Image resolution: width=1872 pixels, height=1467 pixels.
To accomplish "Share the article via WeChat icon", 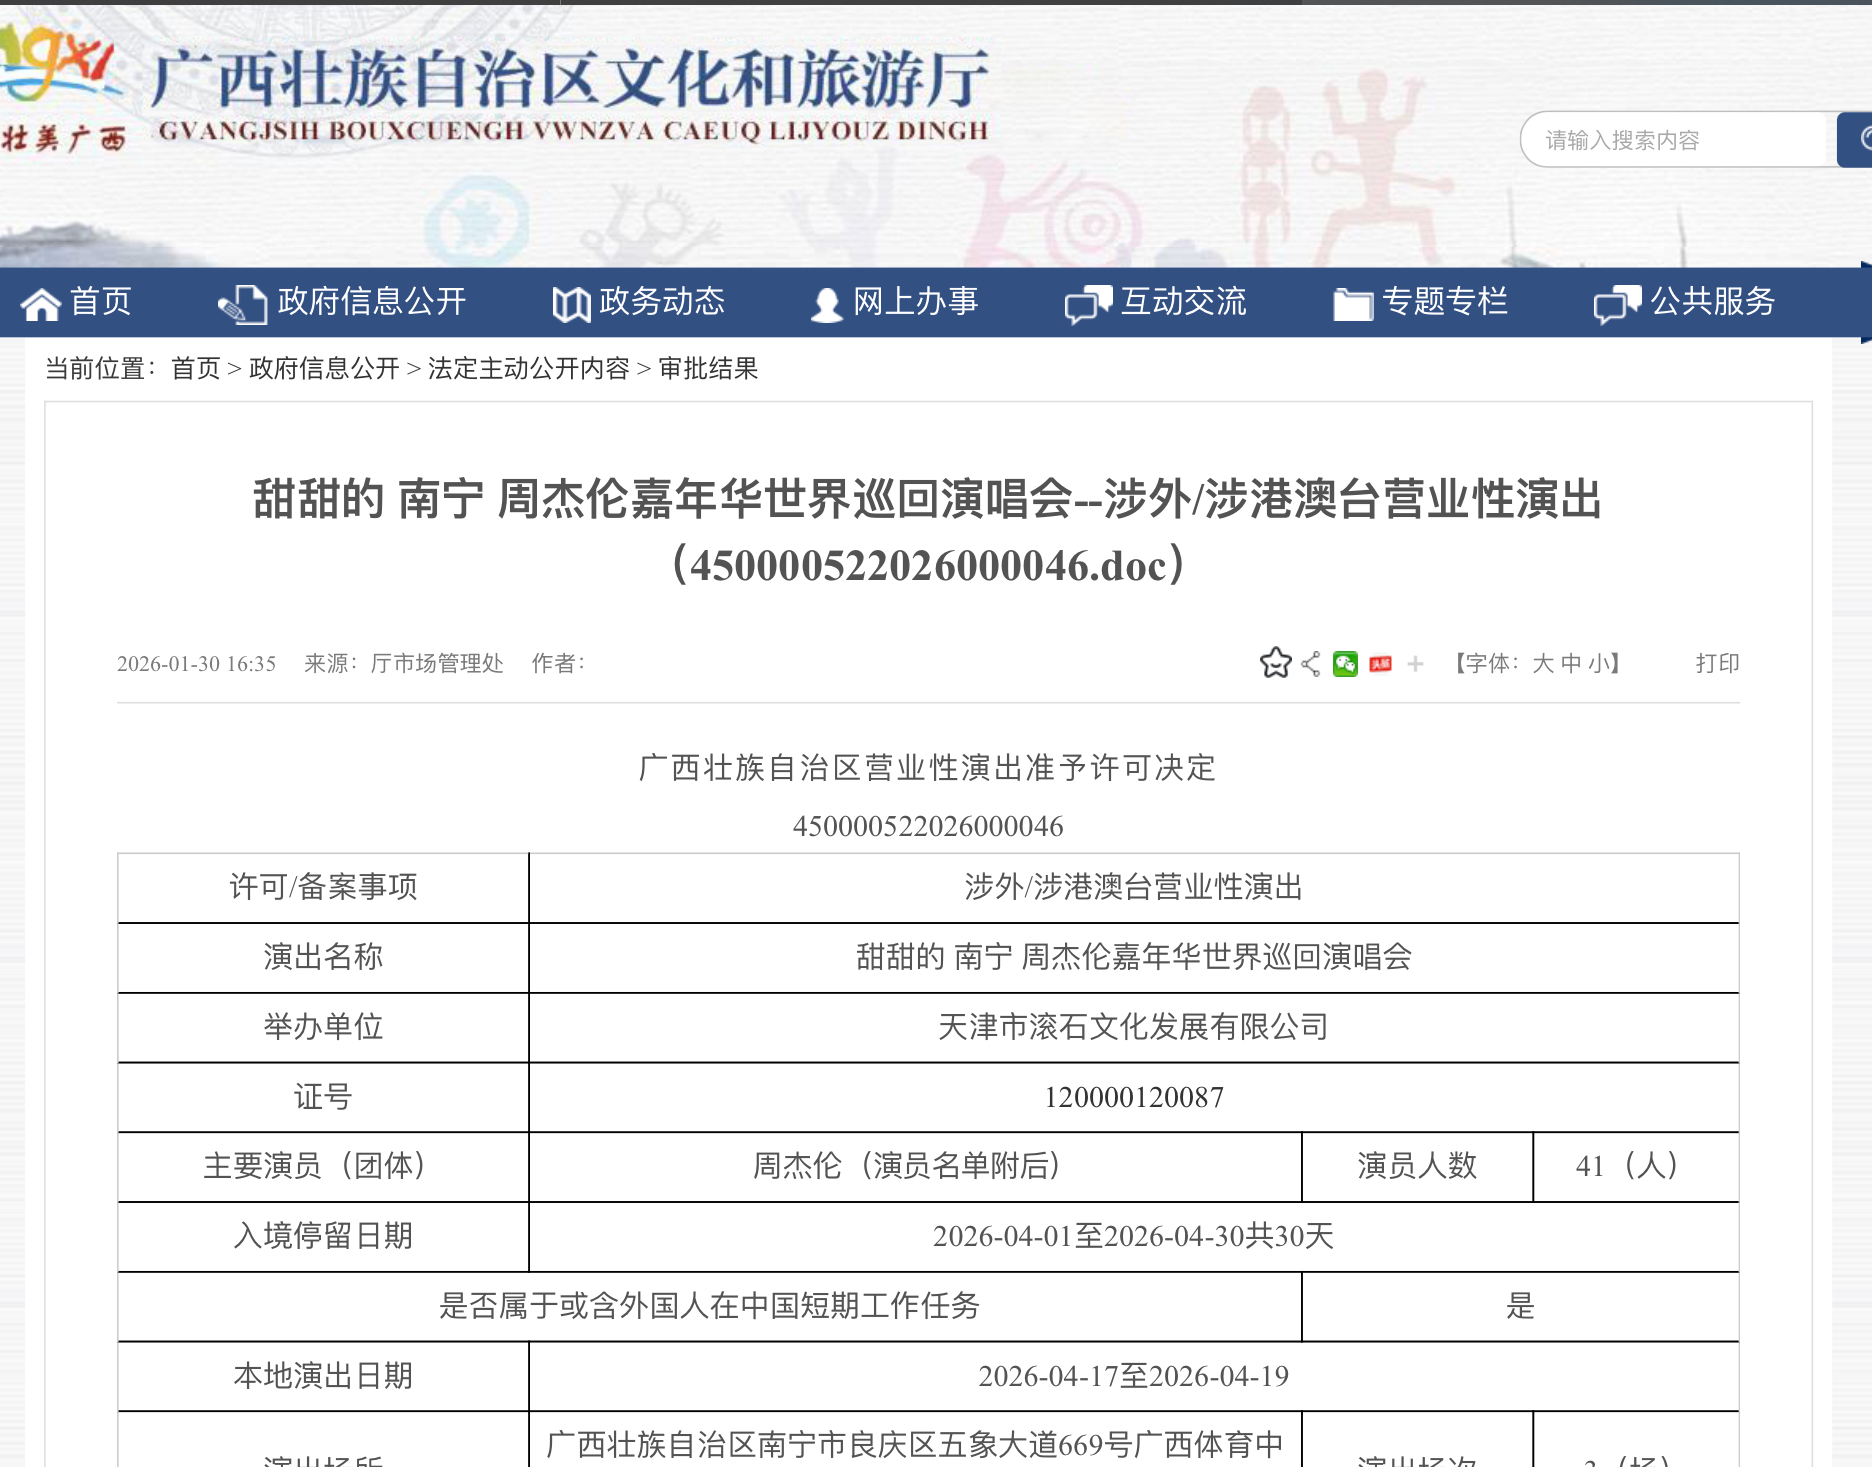I will [1345, 664].
